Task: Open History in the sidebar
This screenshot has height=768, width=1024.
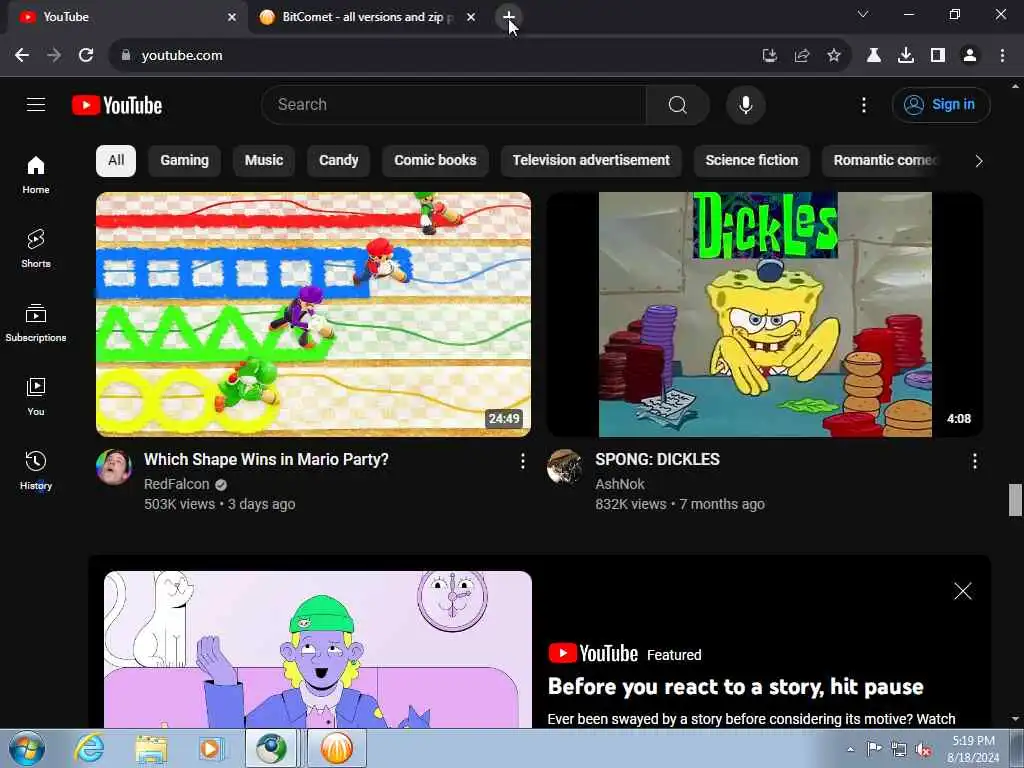Action: click(x=36, y=470)
